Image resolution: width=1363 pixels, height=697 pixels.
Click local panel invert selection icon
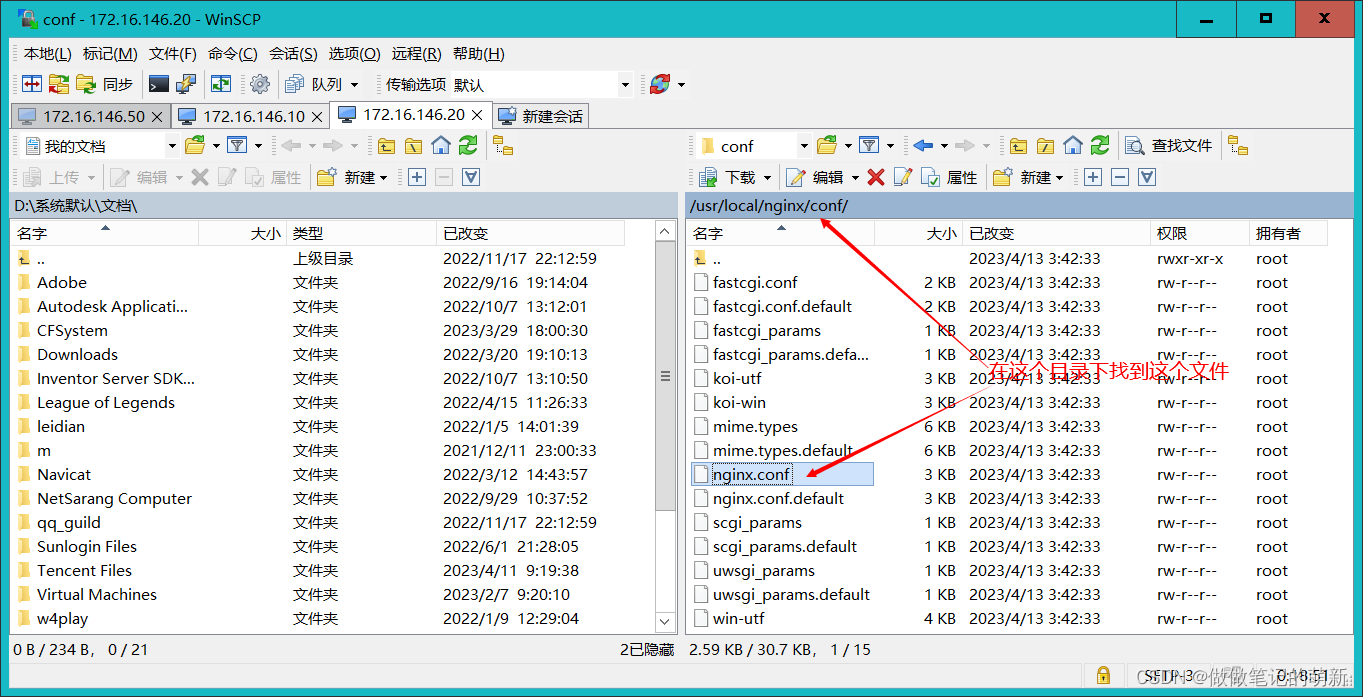click(471, 177)
